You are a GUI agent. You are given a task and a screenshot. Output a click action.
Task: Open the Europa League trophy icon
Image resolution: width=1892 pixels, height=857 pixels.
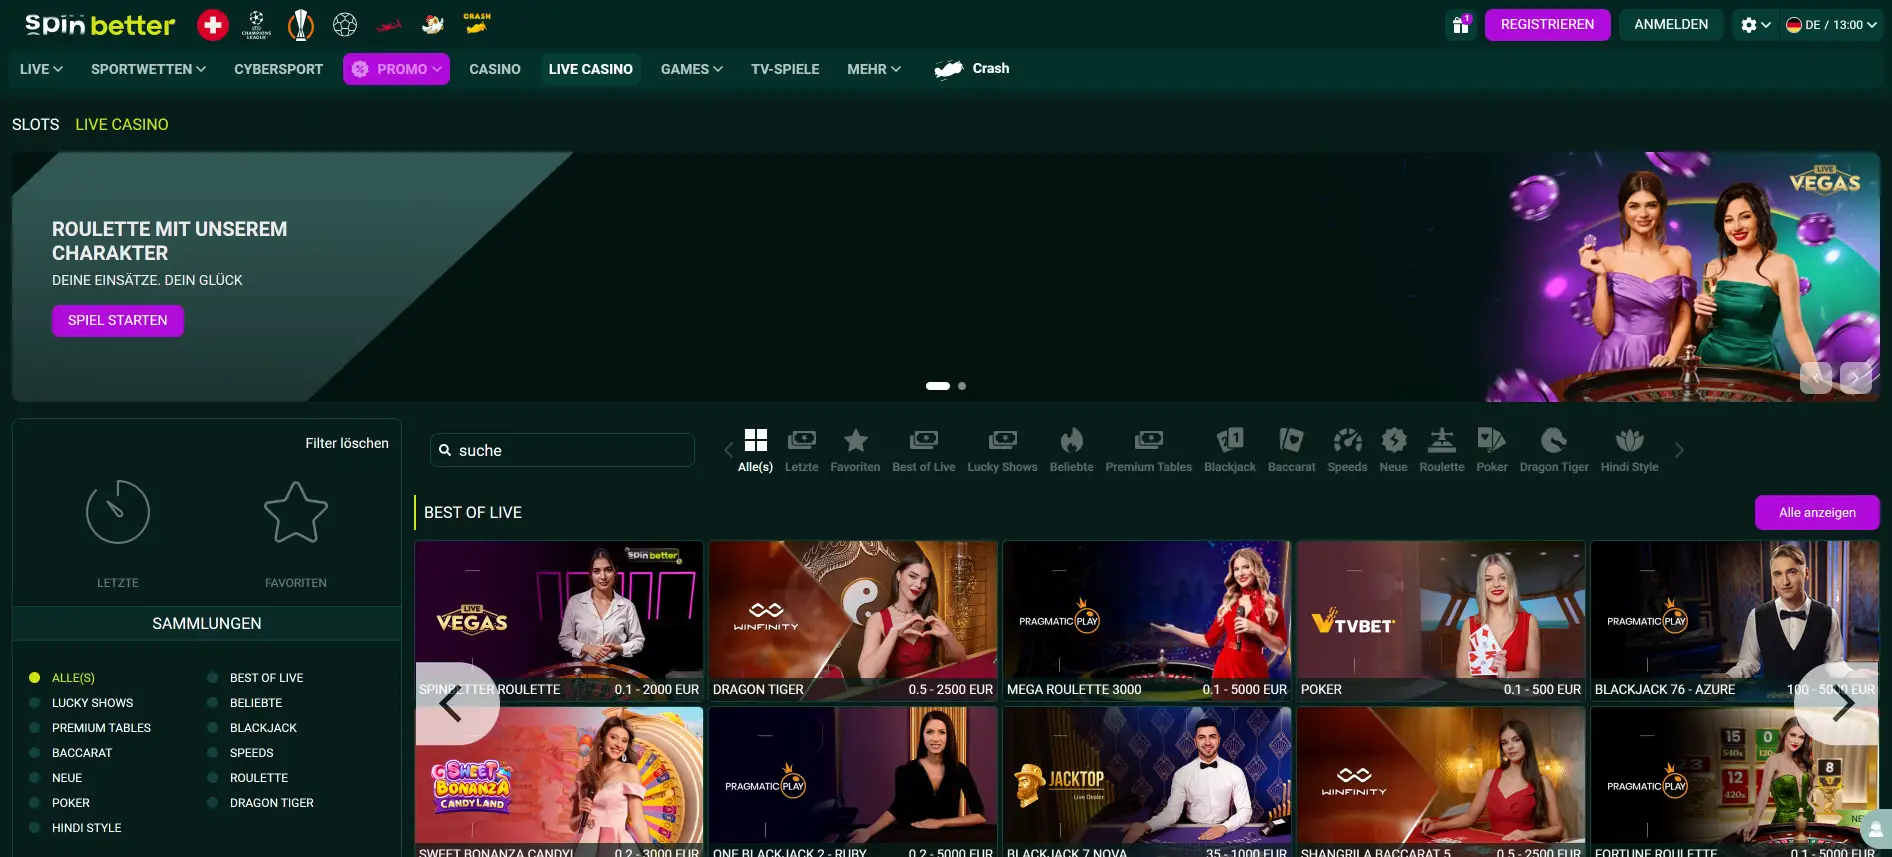[x=301, y=25]
